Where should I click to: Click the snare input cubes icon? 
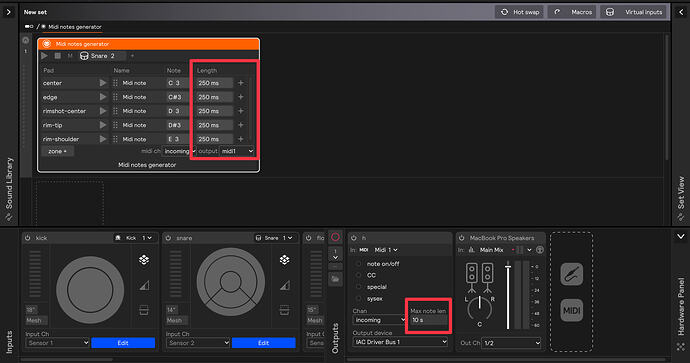click(284, 260)
